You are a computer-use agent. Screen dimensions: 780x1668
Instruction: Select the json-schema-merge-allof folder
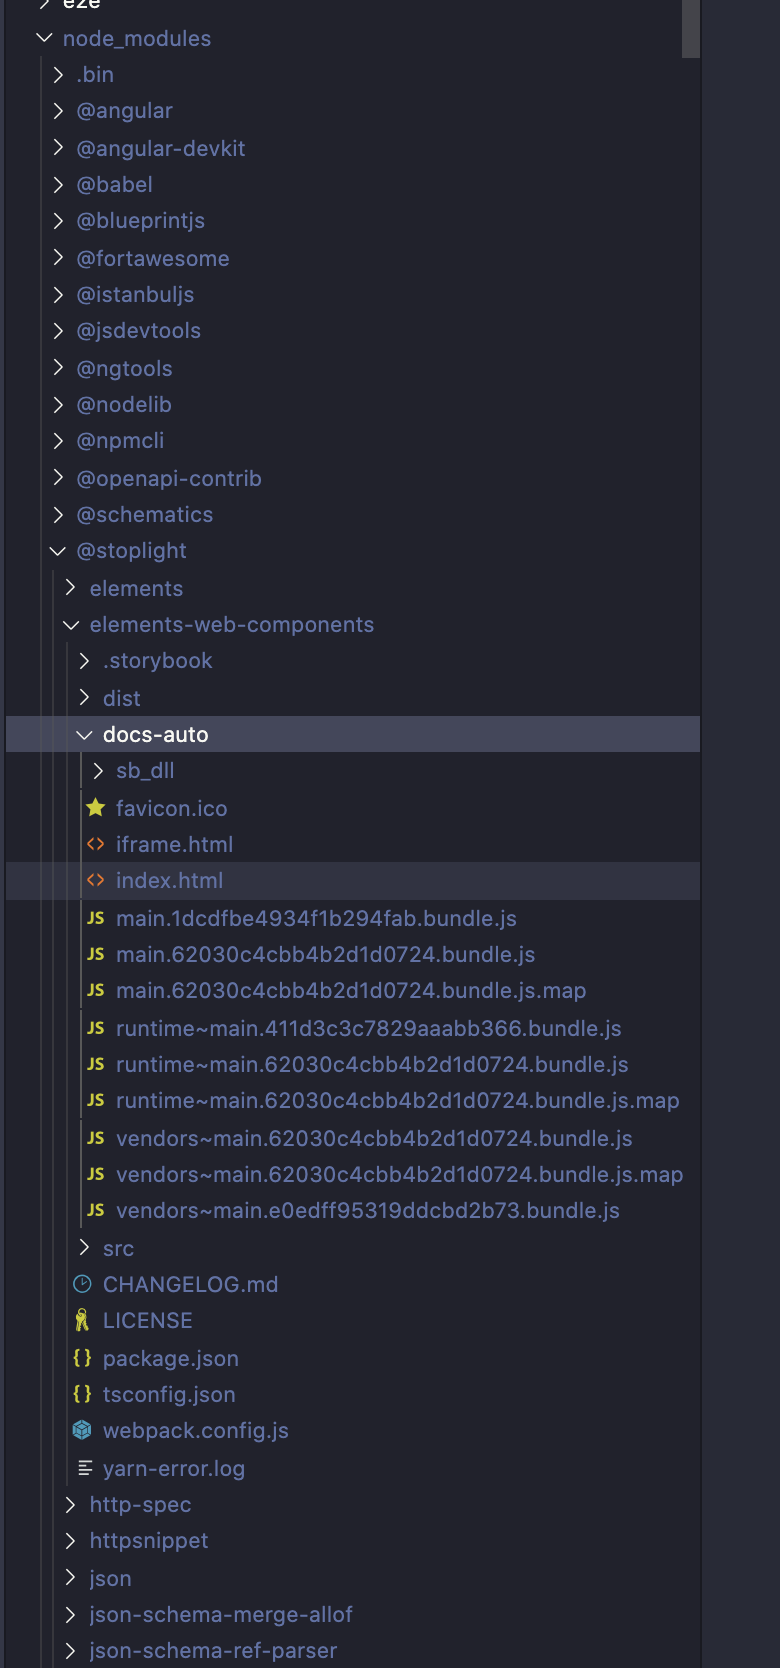click(x=220, y=1614)
